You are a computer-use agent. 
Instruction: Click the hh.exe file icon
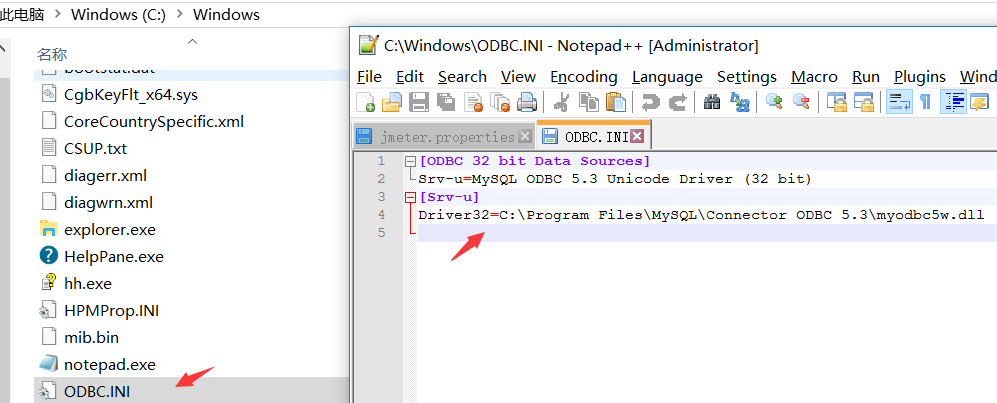[48, 282]
